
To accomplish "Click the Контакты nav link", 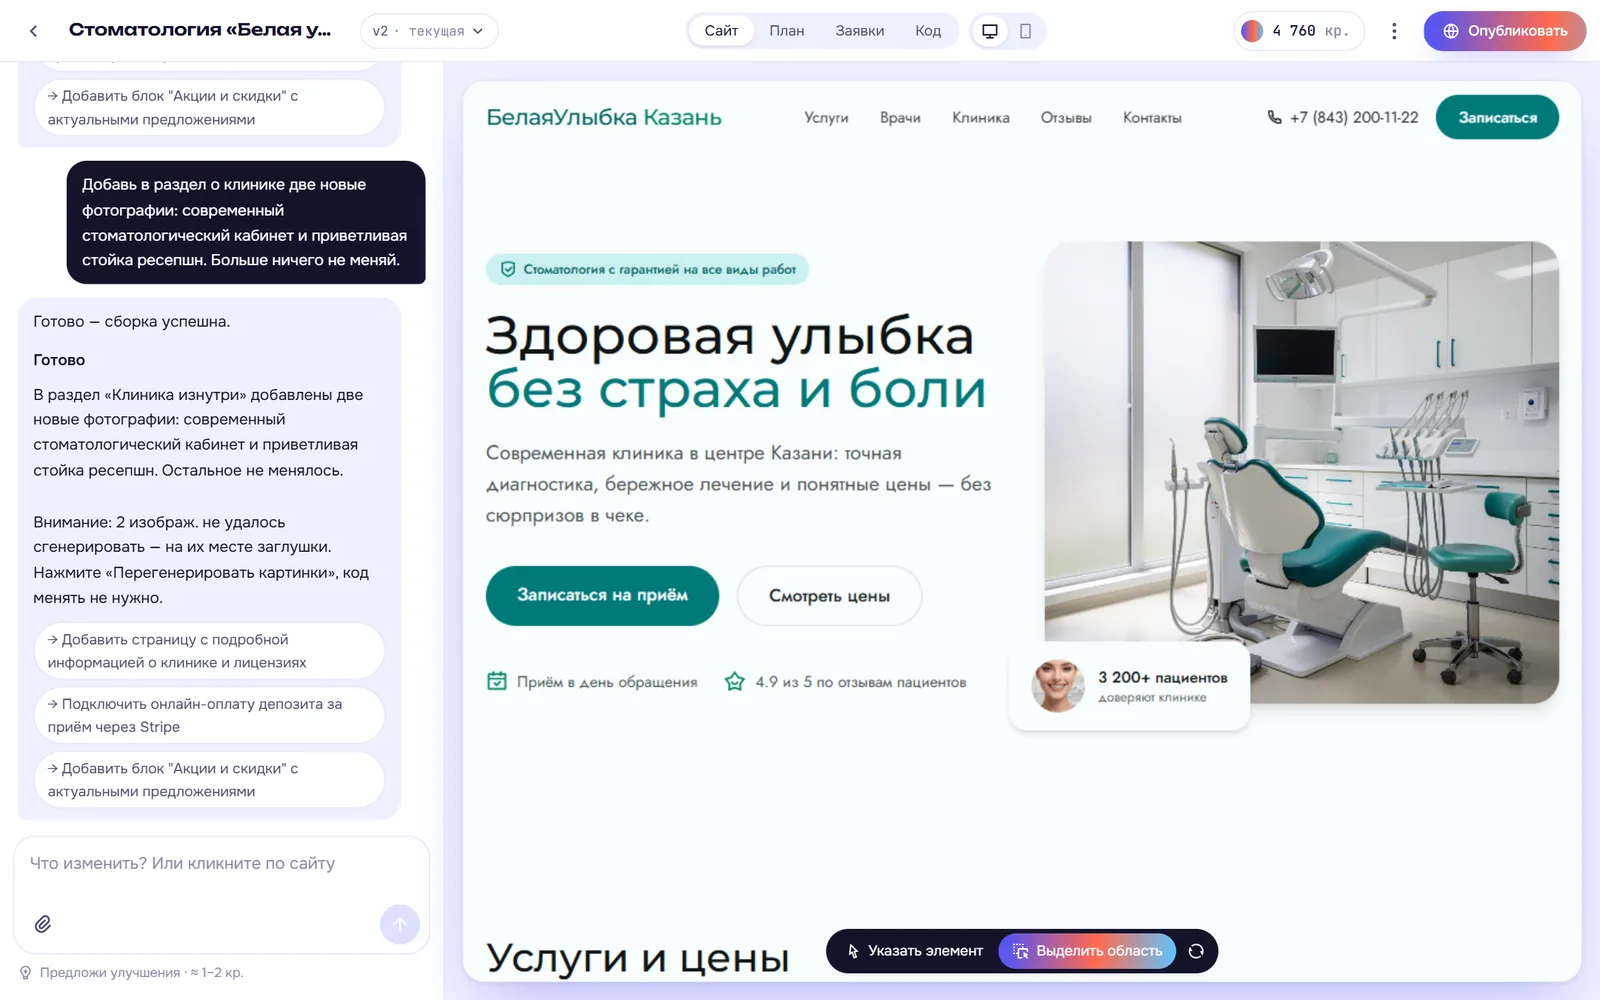I will [1152, 118].
